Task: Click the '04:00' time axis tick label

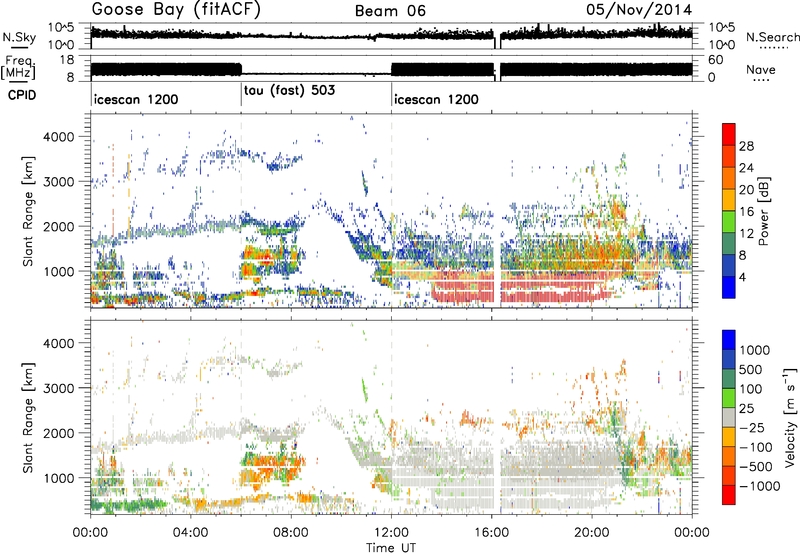Action: 191,533
